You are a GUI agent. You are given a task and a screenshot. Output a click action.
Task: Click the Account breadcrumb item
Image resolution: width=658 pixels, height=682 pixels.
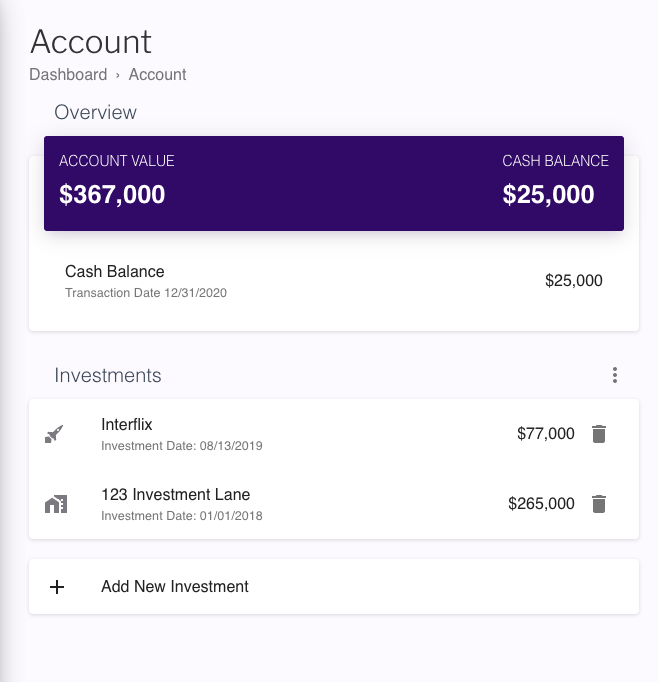coord(157,74)
